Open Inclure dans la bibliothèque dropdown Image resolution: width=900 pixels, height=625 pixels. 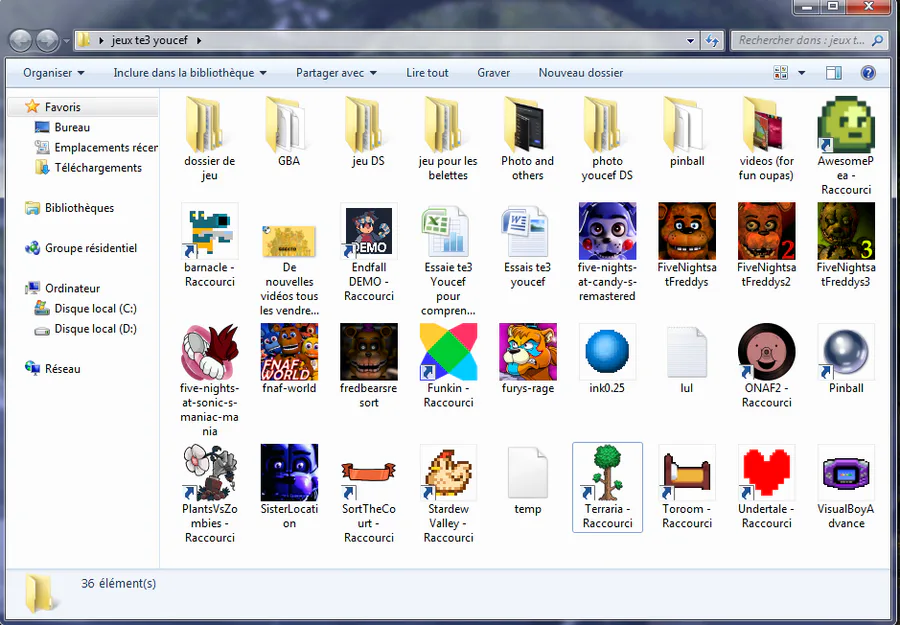190,73
